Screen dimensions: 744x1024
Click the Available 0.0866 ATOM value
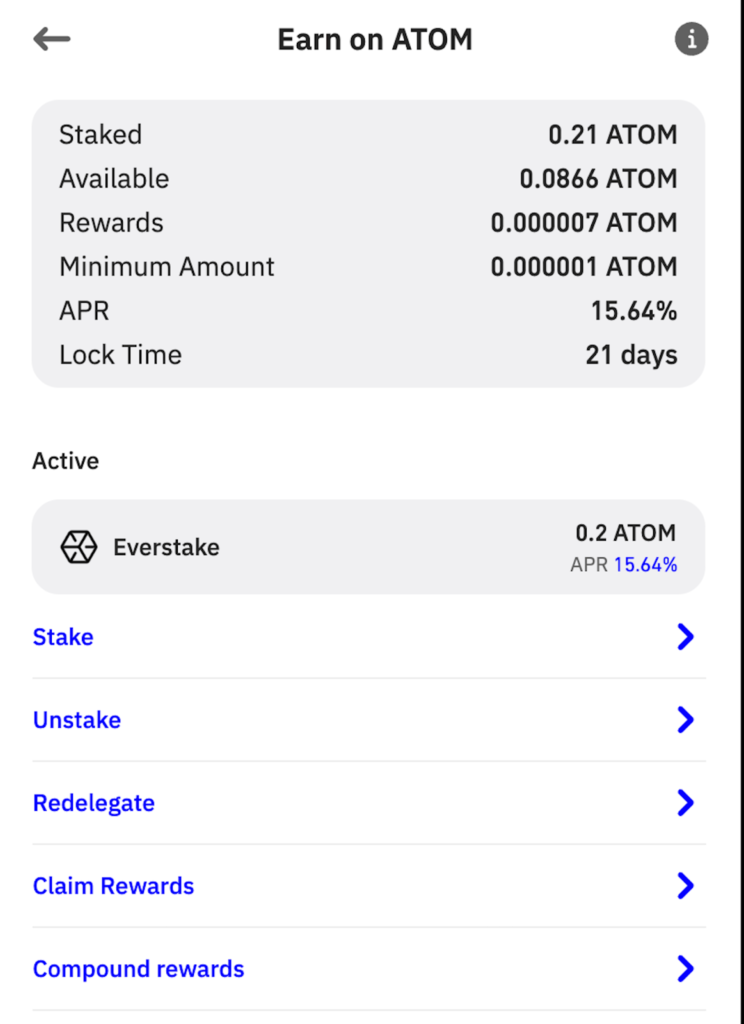[x=598, y=179]
